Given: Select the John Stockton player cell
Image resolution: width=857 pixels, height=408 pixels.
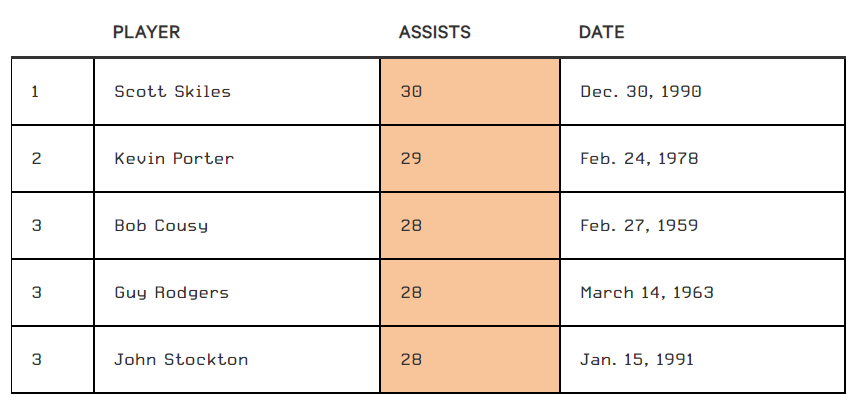Looking at the screenshot, I should [181, 360].
